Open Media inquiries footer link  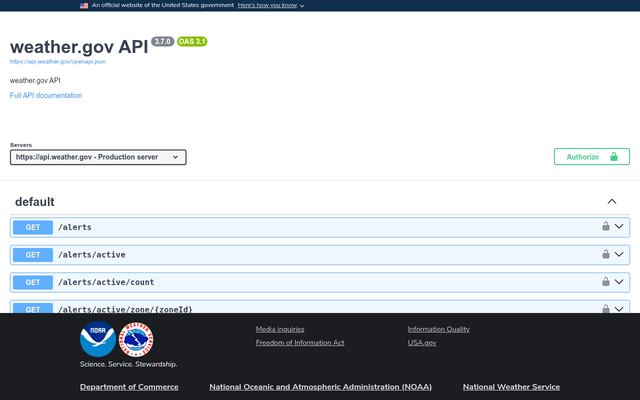pyautogui.click(x=280, y=329)
